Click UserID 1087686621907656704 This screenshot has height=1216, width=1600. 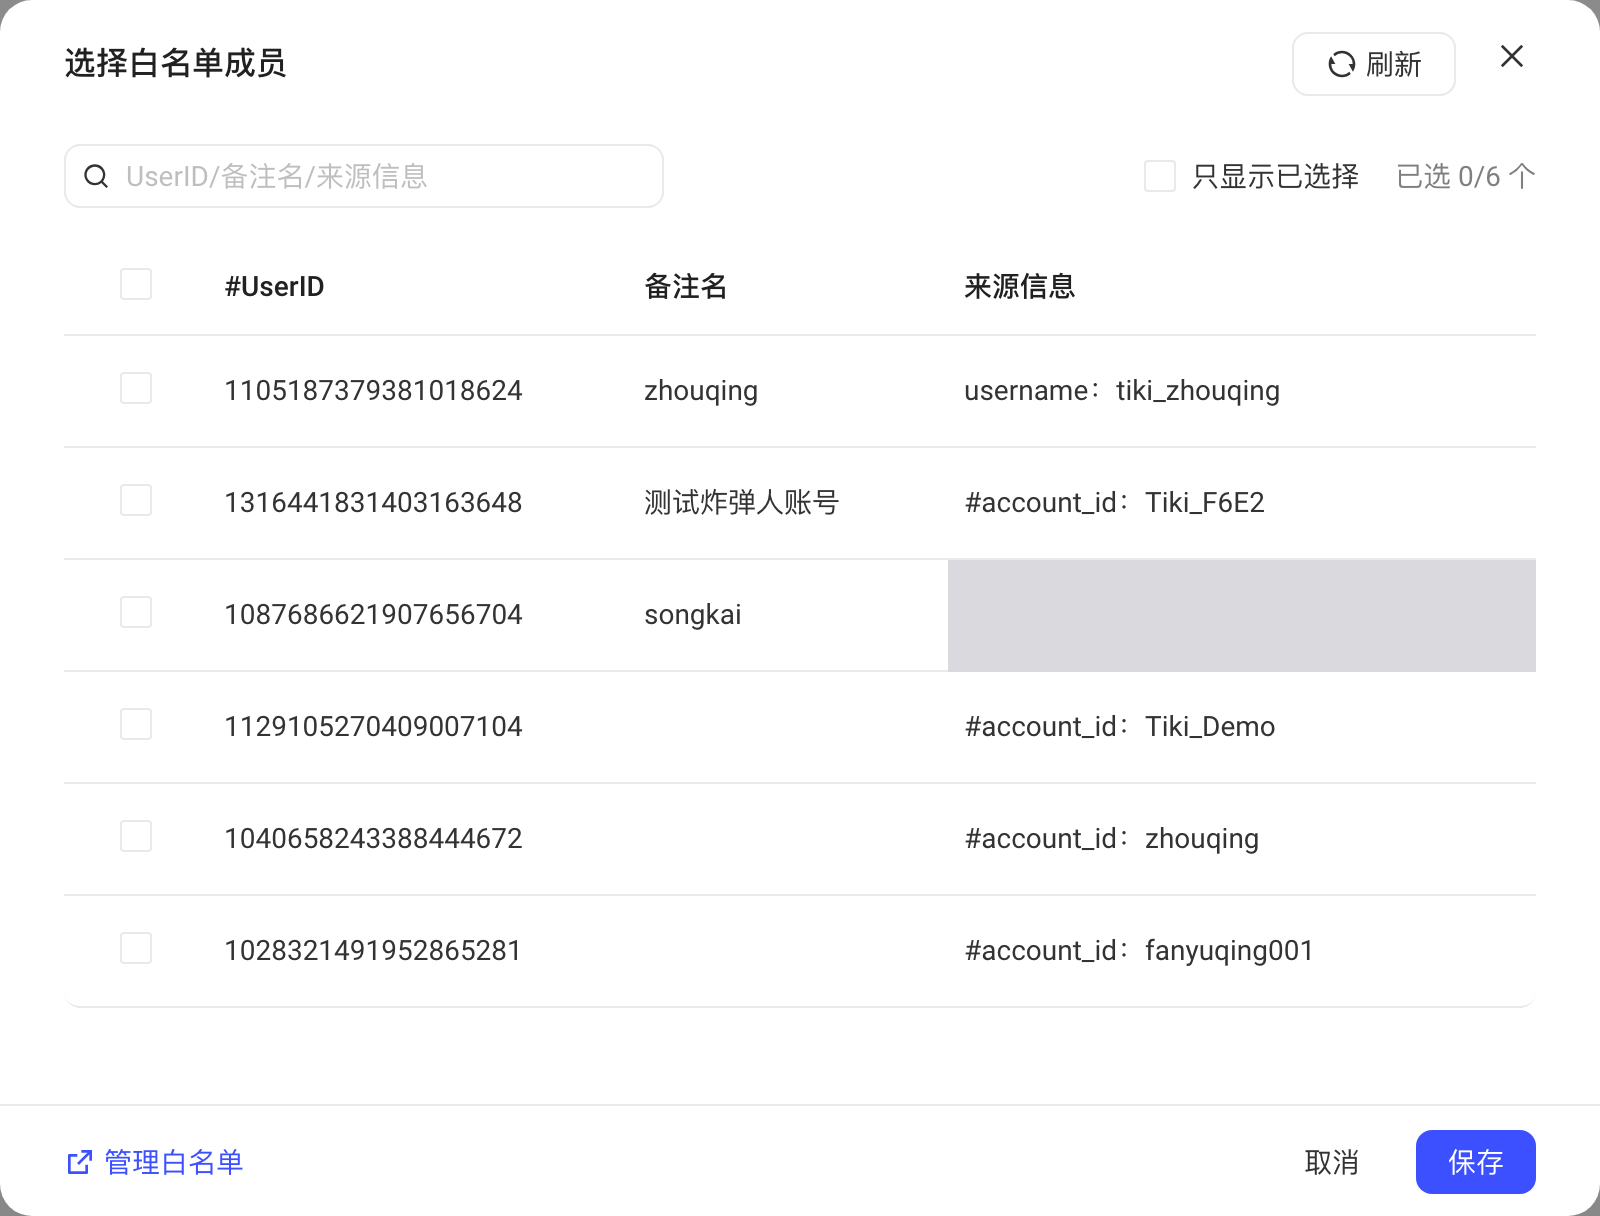(373, 615)
